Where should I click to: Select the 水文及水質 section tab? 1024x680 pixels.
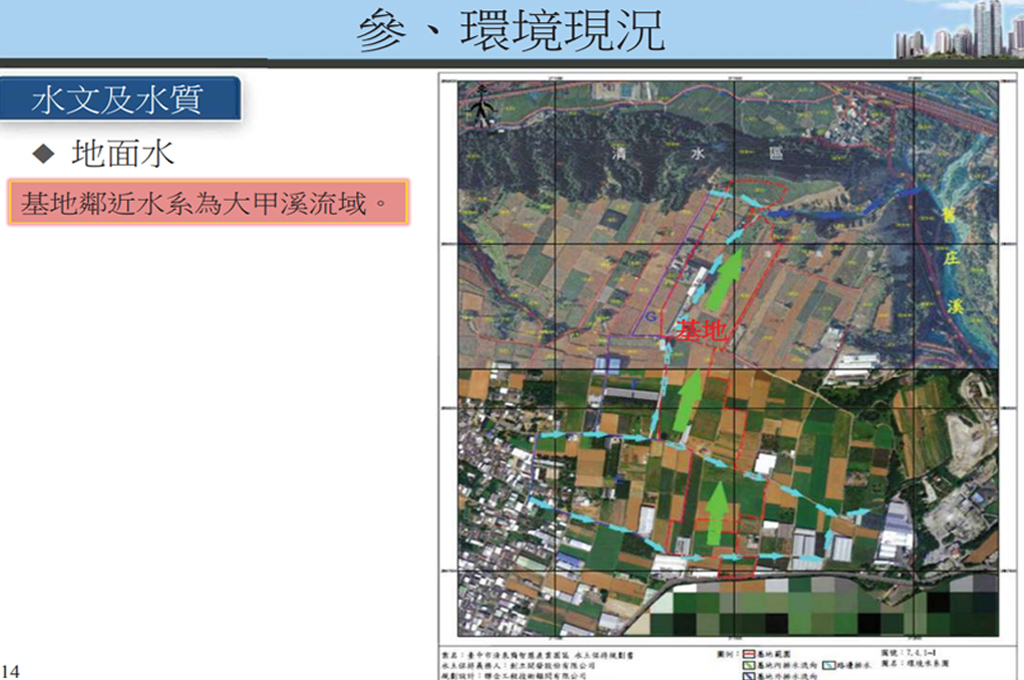pyautogui.click(x=120, y=99)
